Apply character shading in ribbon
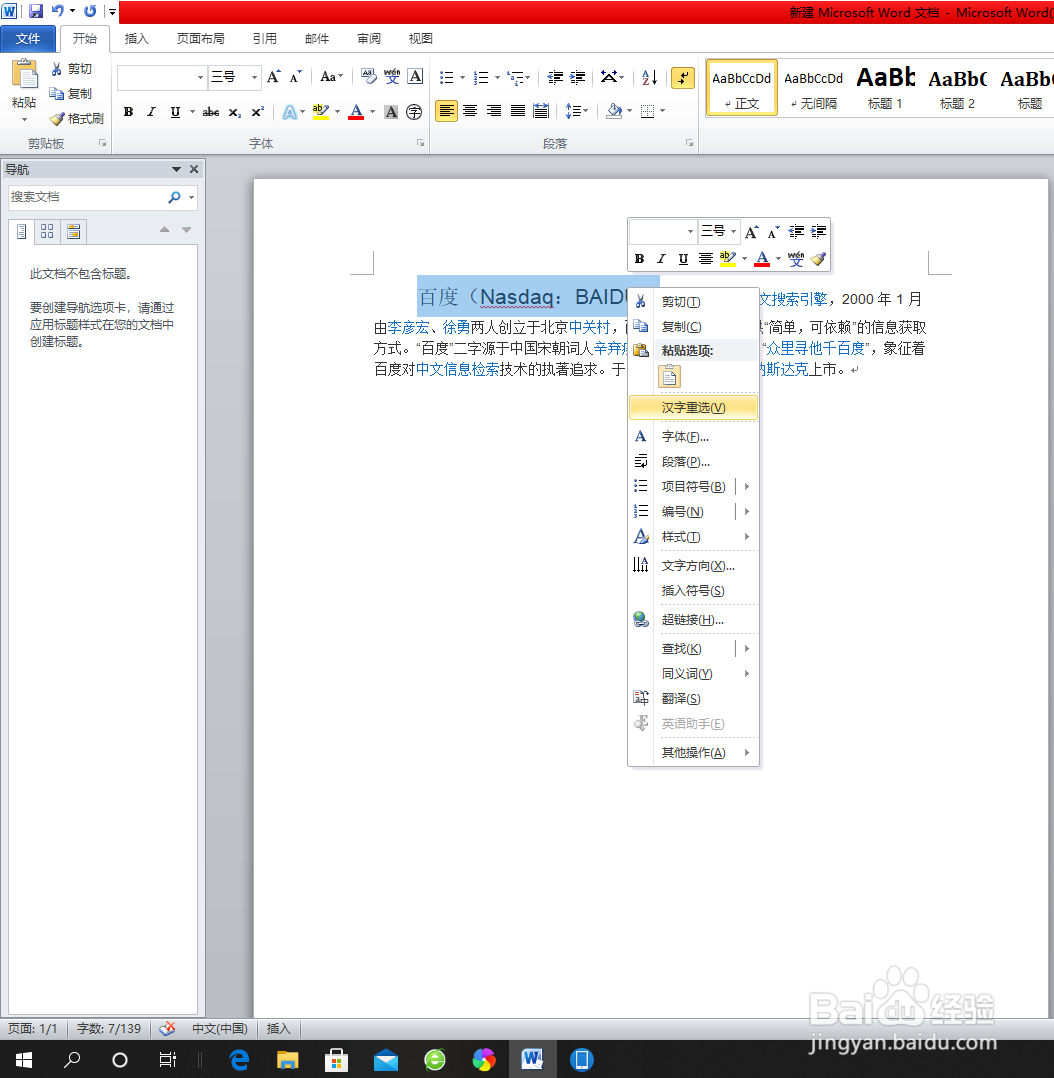The image size is (1054, 1078). tap(391, 111)
